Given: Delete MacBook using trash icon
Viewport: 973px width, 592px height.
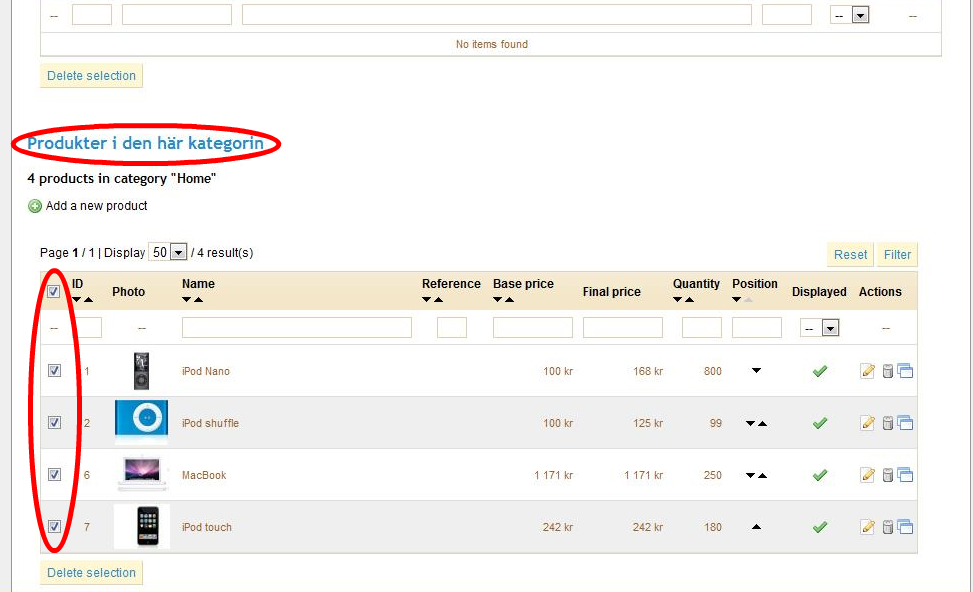Looking at the screenshot, I should pos(888,475).
